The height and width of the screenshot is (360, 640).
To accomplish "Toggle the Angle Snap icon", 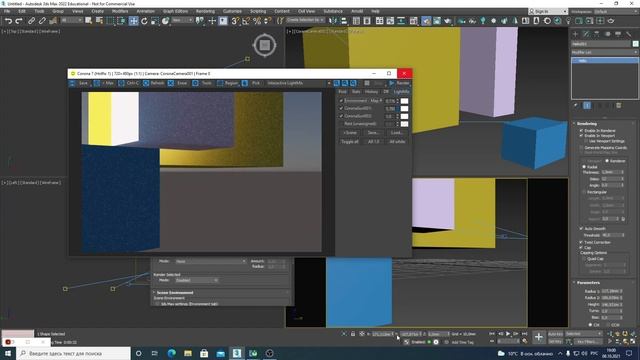I will tap(246, 21).
